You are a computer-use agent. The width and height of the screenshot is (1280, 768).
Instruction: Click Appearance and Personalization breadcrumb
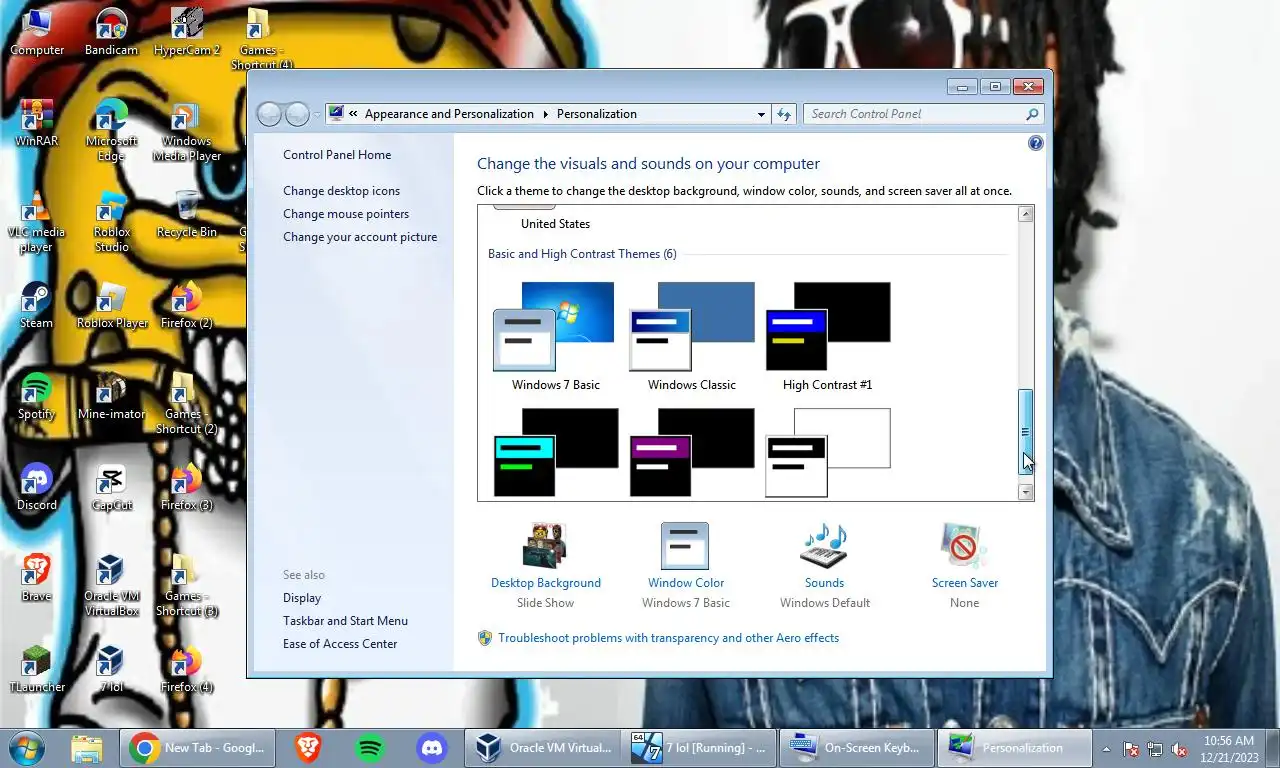coord(449,114)
